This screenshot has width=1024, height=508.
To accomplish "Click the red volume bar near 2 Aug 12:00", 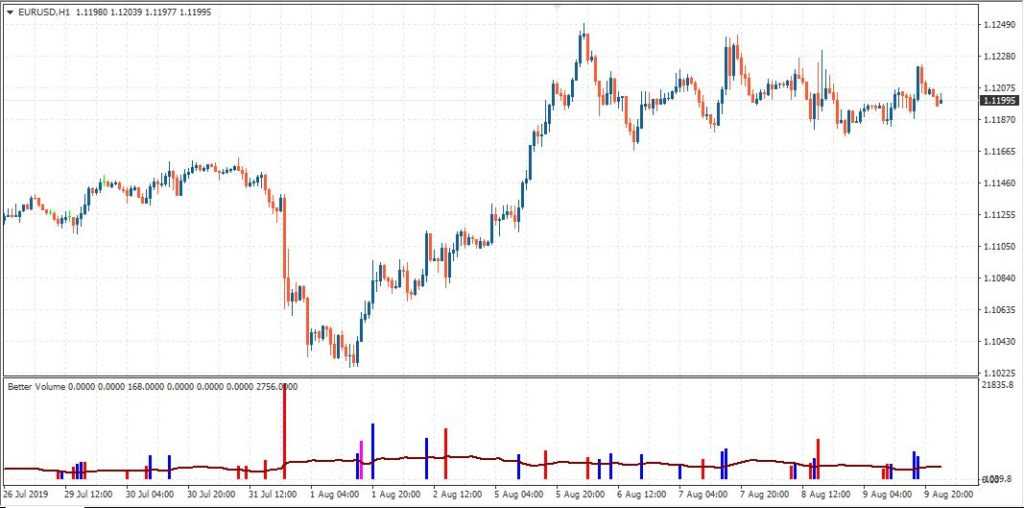I will click(445, 452).
